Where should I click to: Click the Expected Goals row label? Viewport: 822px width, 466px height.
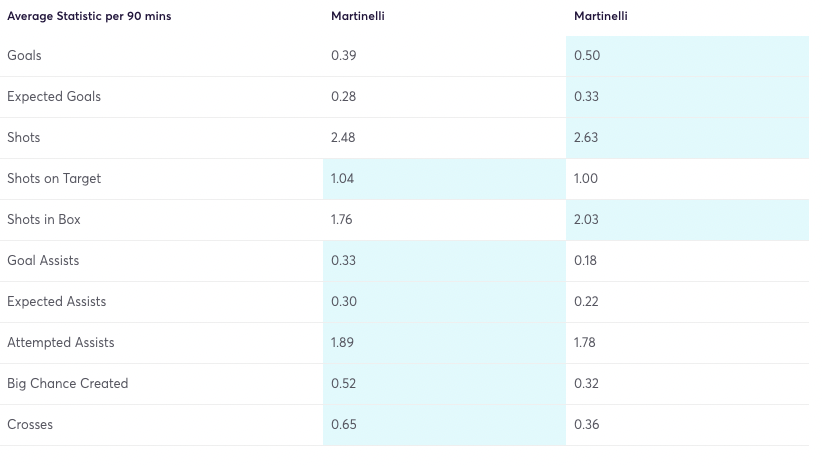(54, 97)
